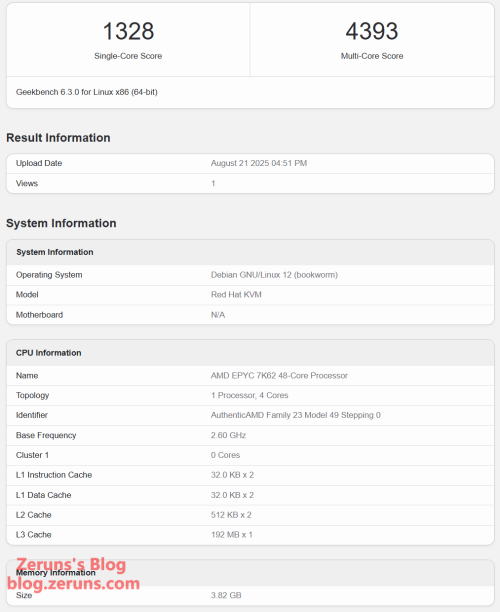Click the Motherboard N/A value
500x612 pixels.
click(x=218, y=315)
